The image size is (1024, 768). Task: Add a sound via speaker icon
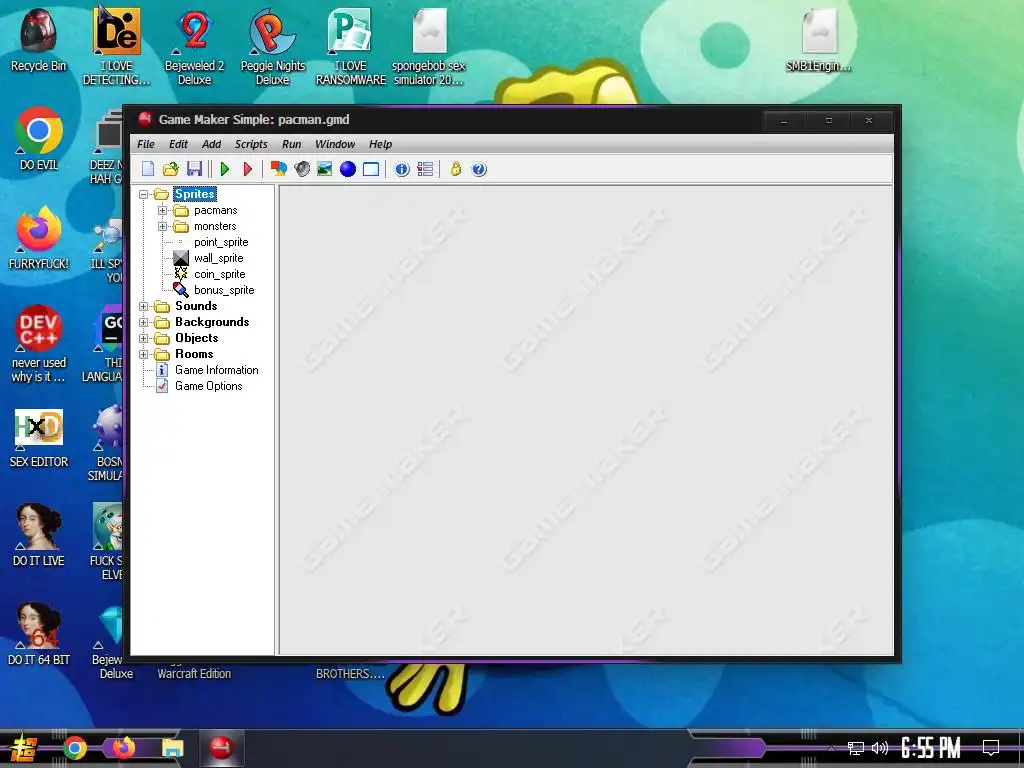pos(302,169)
